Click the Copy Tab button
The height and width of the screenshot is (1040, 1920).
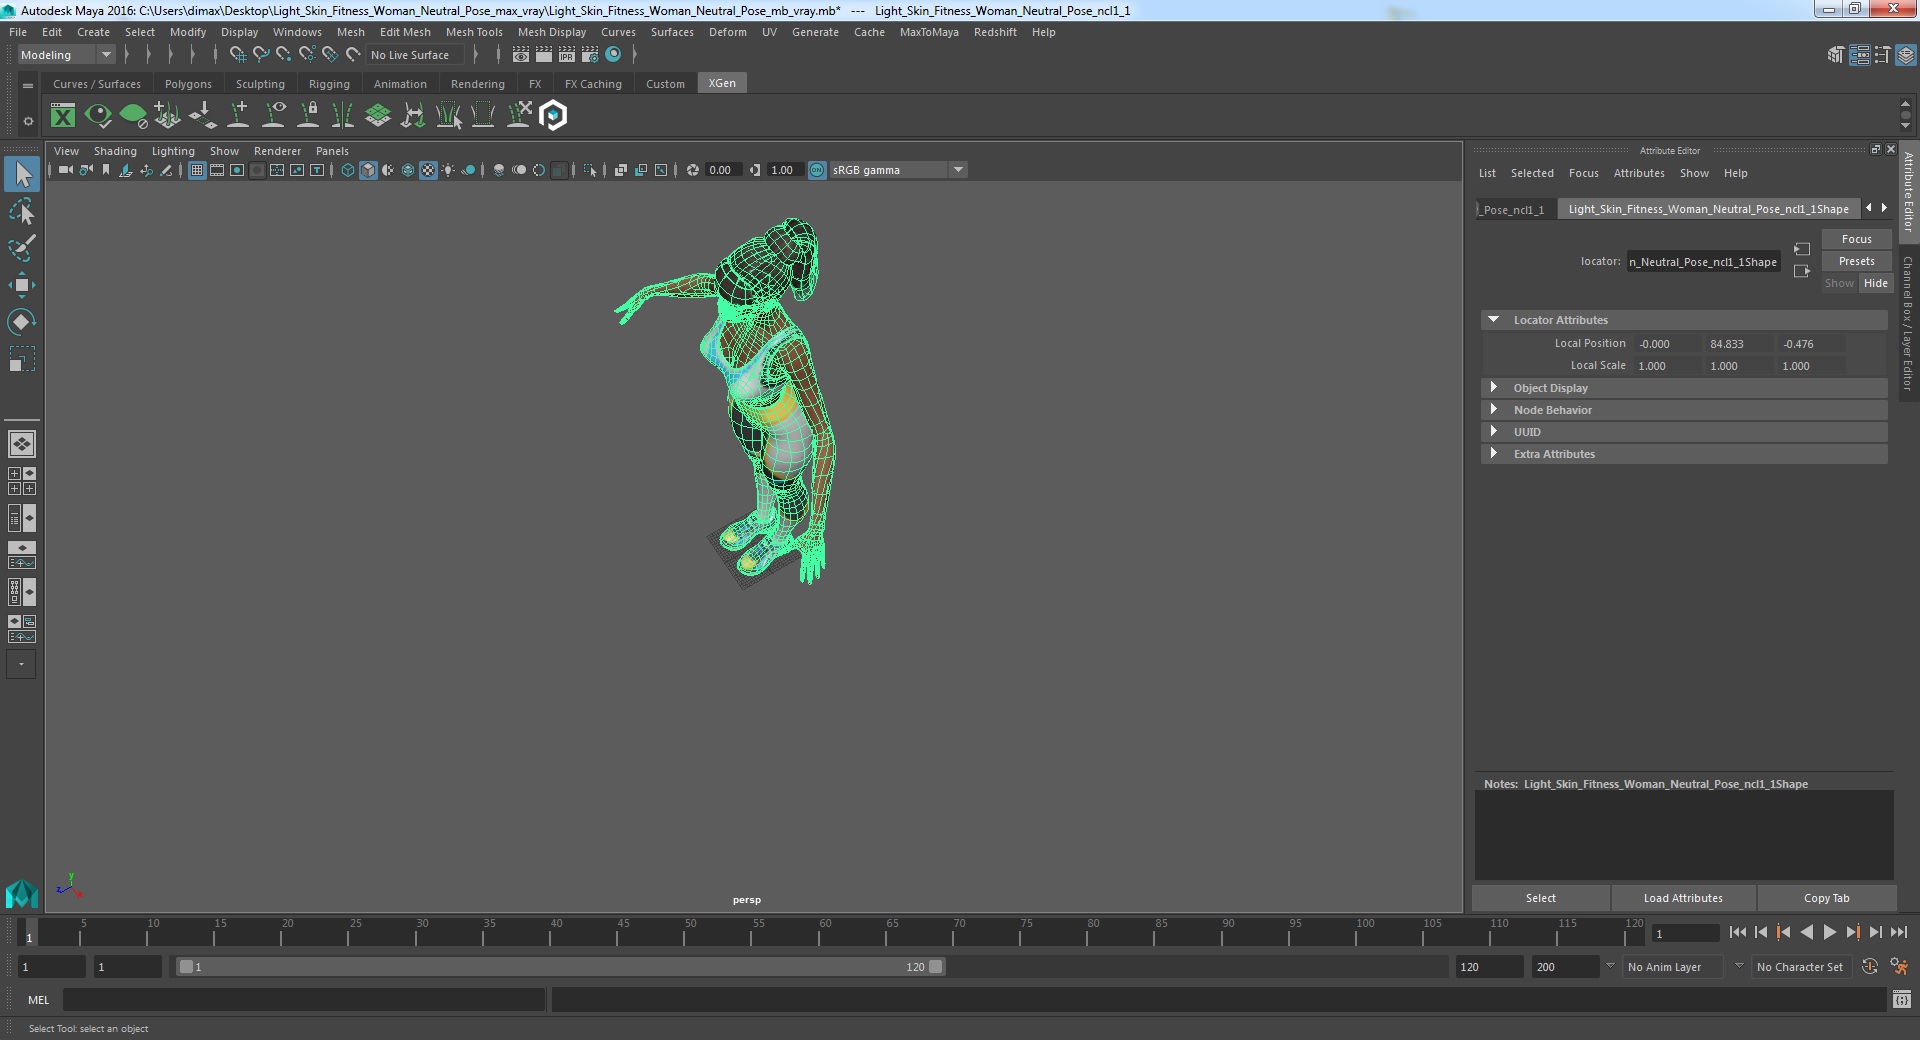click(1826, 898)
